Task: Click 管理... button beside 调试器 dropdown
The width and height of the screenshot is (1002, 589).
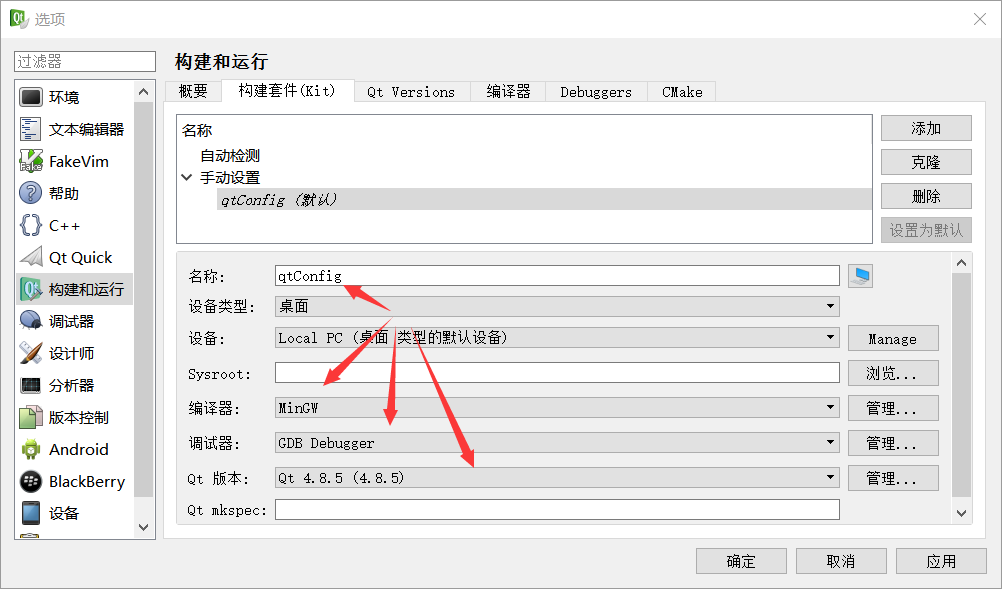Action: click(893, 443)
